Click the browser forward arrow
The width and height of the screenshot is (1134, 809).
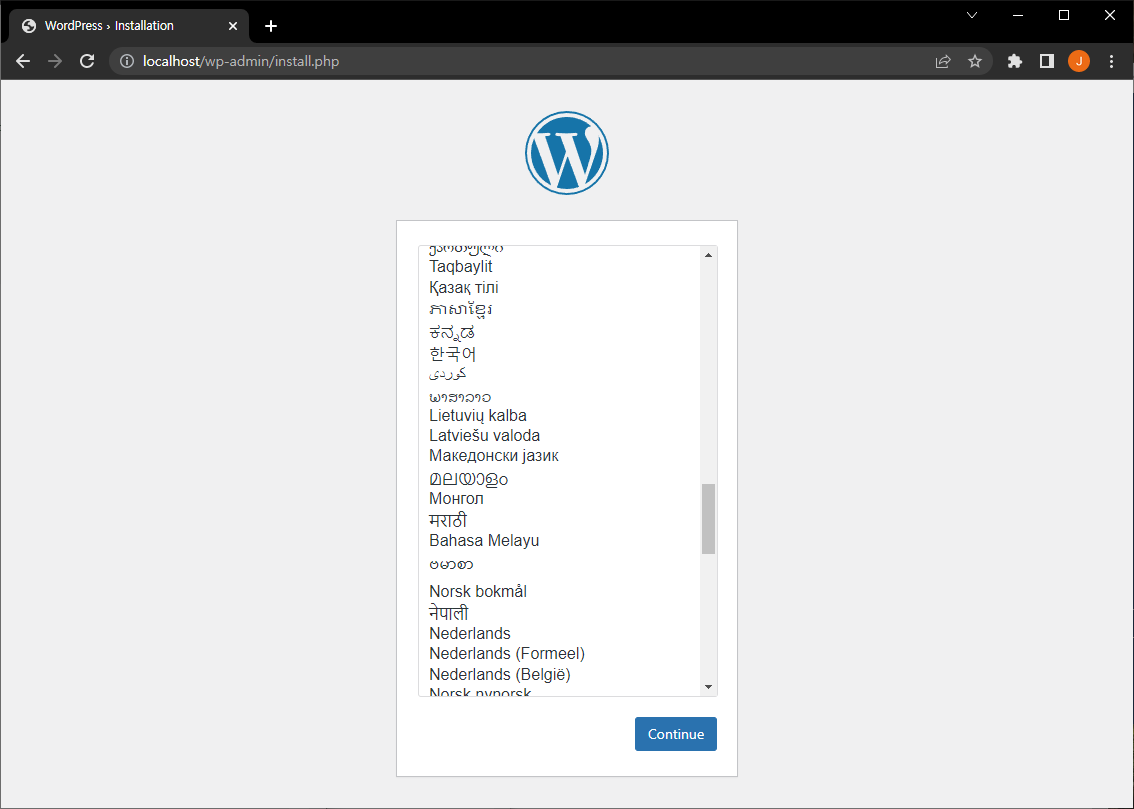pos(55,61)
